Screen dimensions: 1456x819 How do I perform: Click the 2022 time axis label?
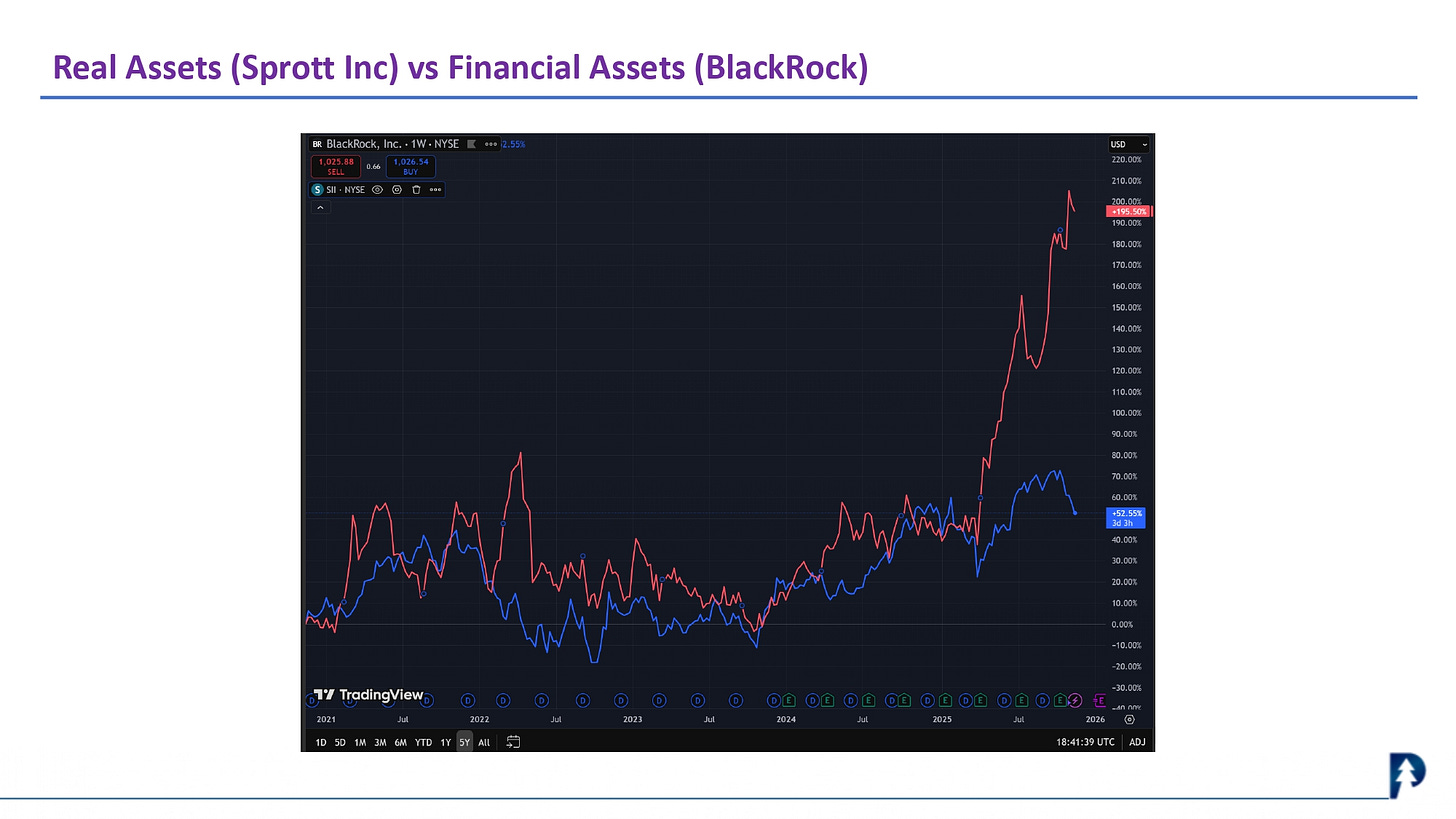(479, 719)
